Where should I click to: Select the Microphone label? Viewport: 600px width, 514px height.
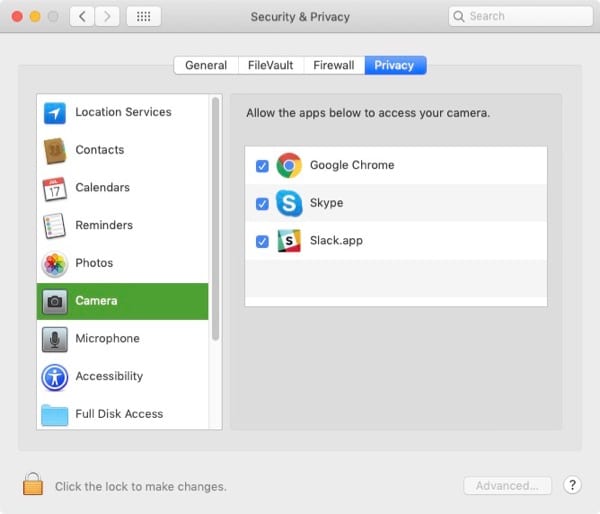108,338
